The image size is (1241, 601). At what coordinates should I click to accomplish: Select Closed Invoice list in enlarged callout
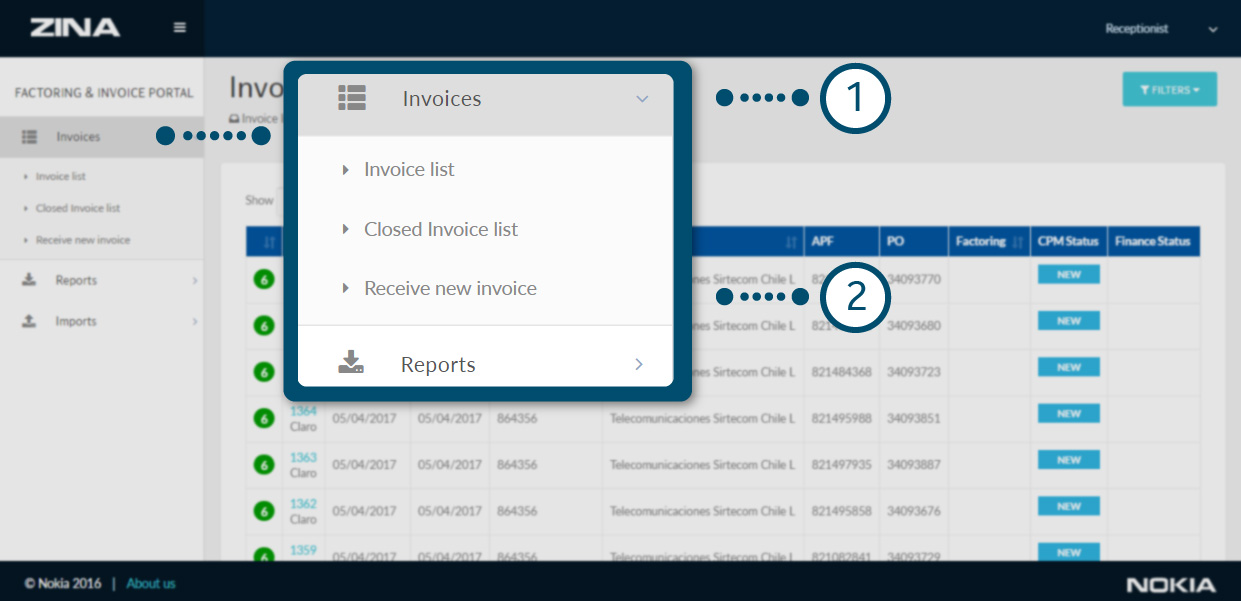point(440,229)
